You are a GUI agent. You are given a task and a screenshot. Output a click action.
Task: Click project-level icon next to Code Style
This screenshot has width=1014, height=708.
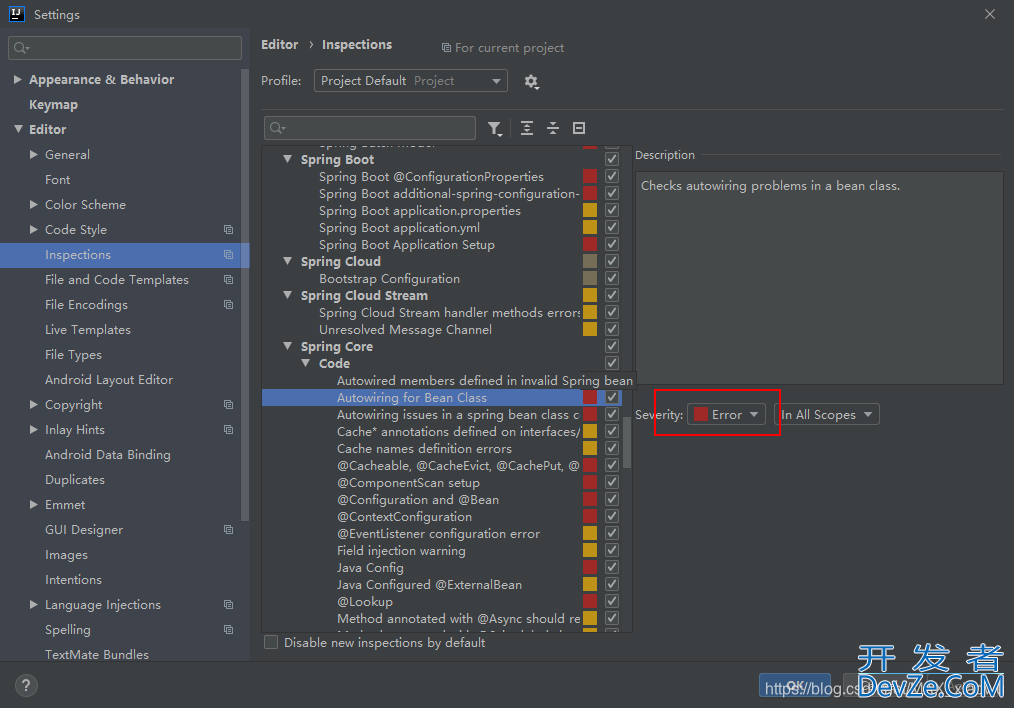(x=228, y=230)
